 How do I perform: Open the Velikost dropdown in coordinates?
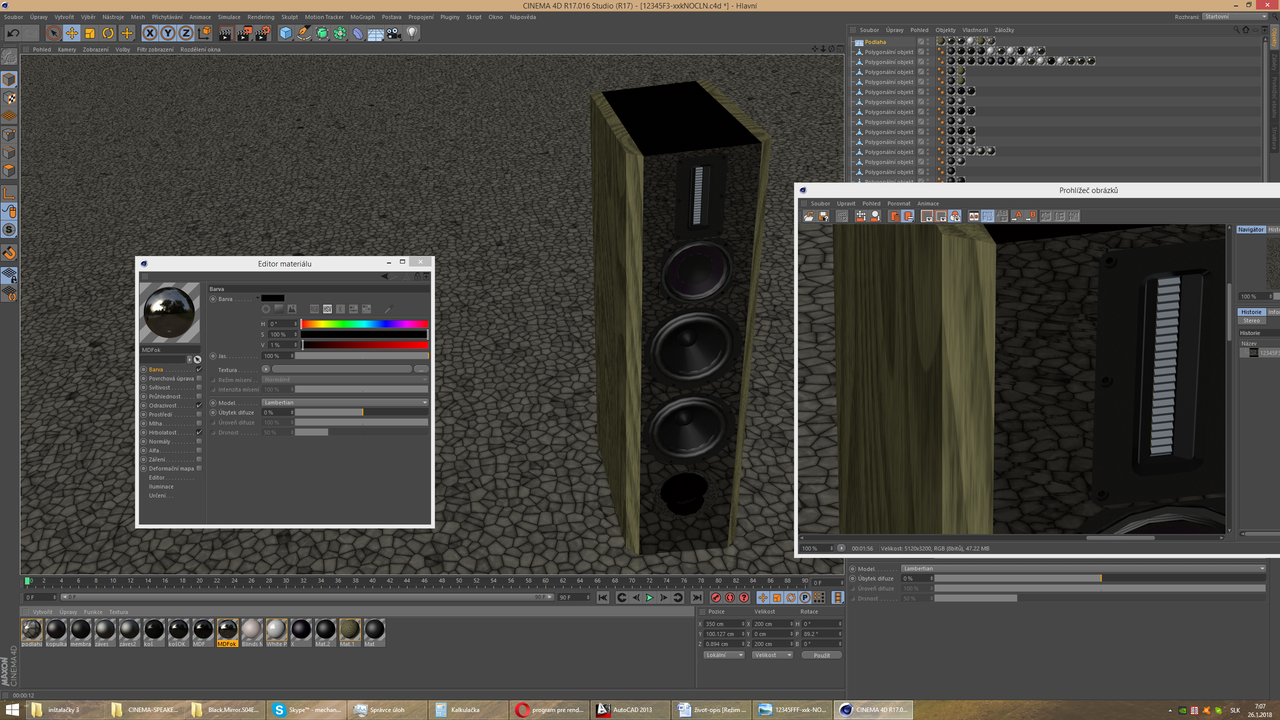(771, 655)
